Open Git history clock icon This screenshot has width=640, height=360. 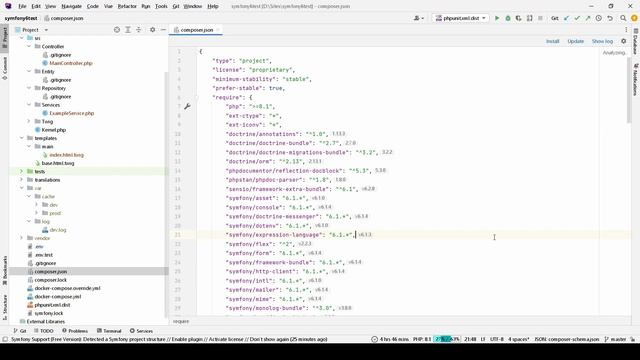(598, 18)
